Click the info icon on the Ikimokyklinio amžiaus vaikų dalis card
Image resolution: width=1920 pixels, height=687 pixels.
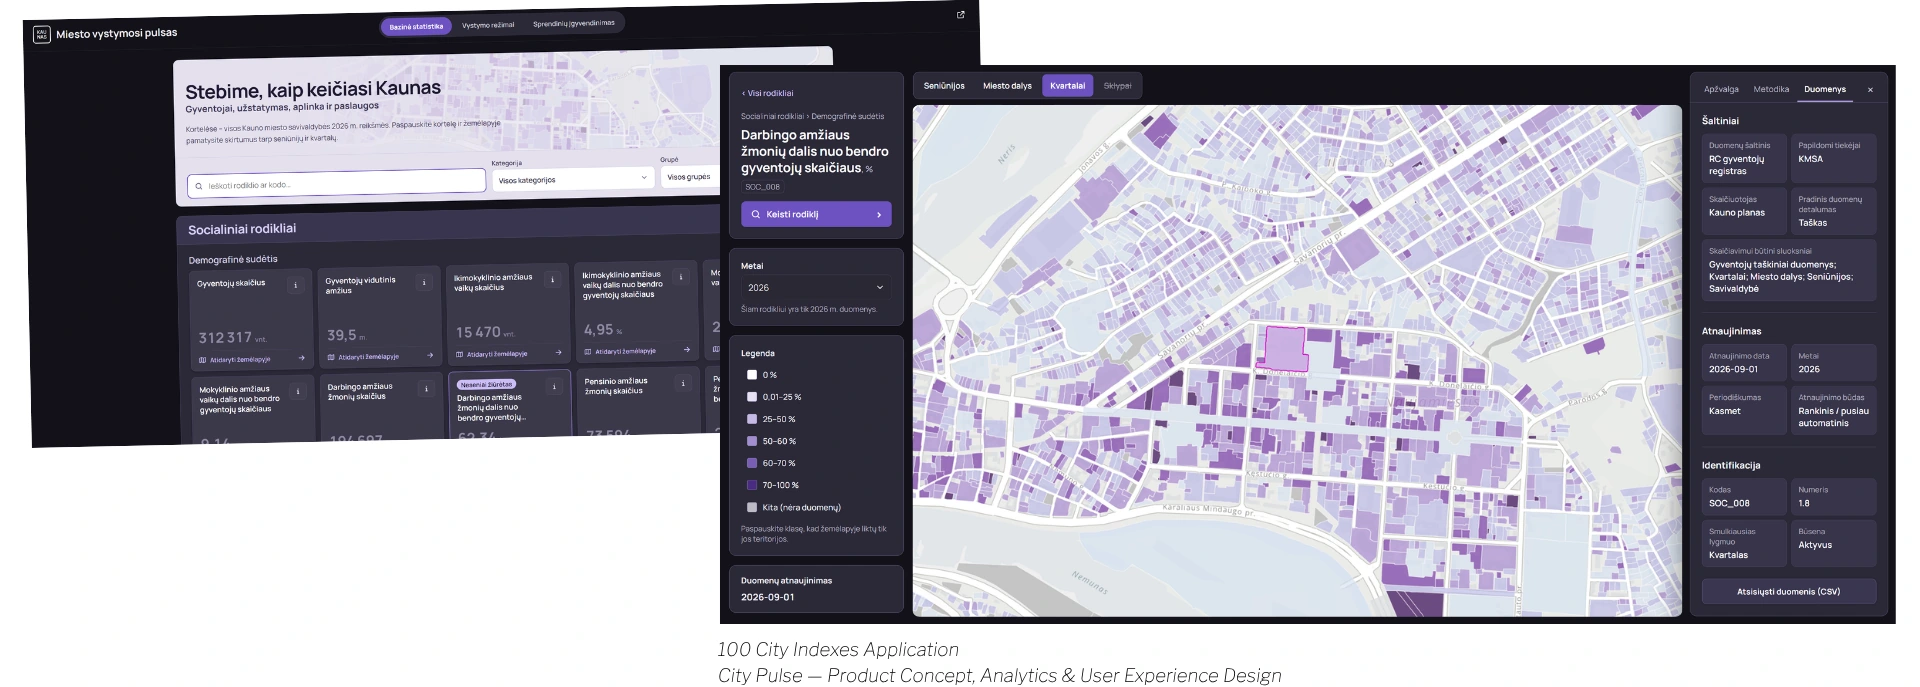[x=681, y=277]
